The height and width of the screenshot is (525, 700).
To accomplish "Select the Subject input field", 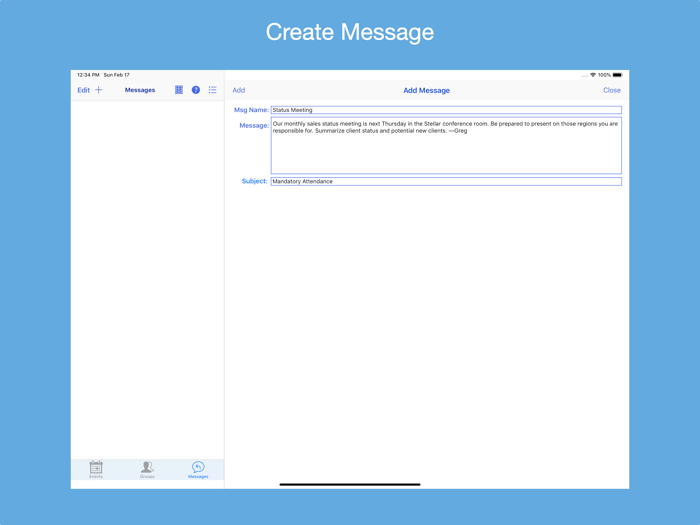I will coord(446,181).
